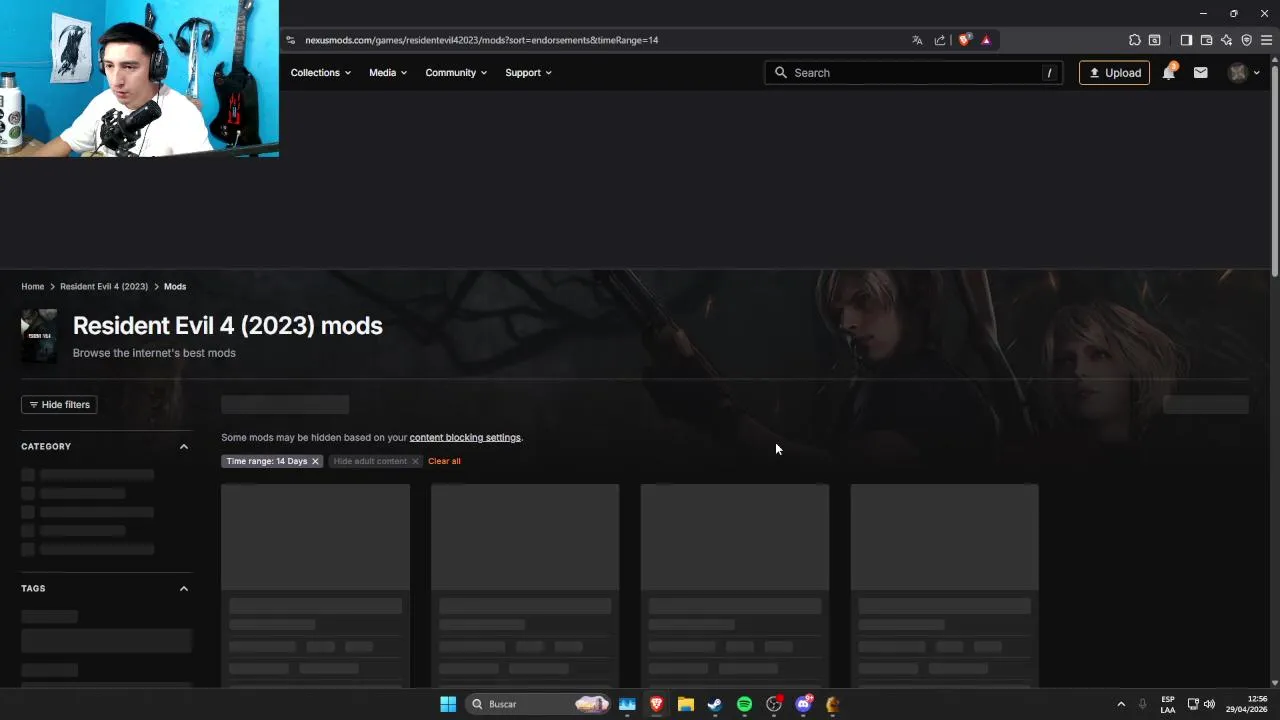The image size is (1280, 720).
Task: Open the Brave Wallet icon
Action: pos(1206,40)
